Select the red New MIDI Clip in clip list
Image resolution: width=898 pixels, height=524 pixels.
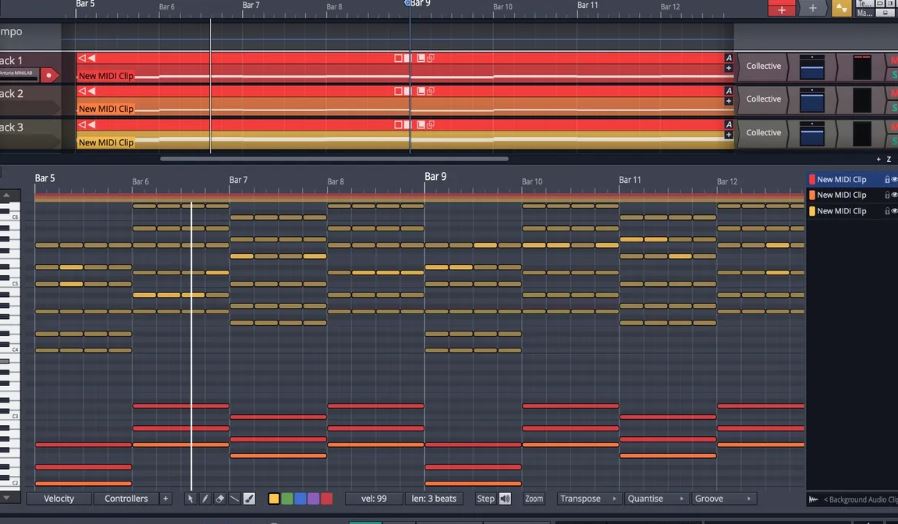click(841, 179)
